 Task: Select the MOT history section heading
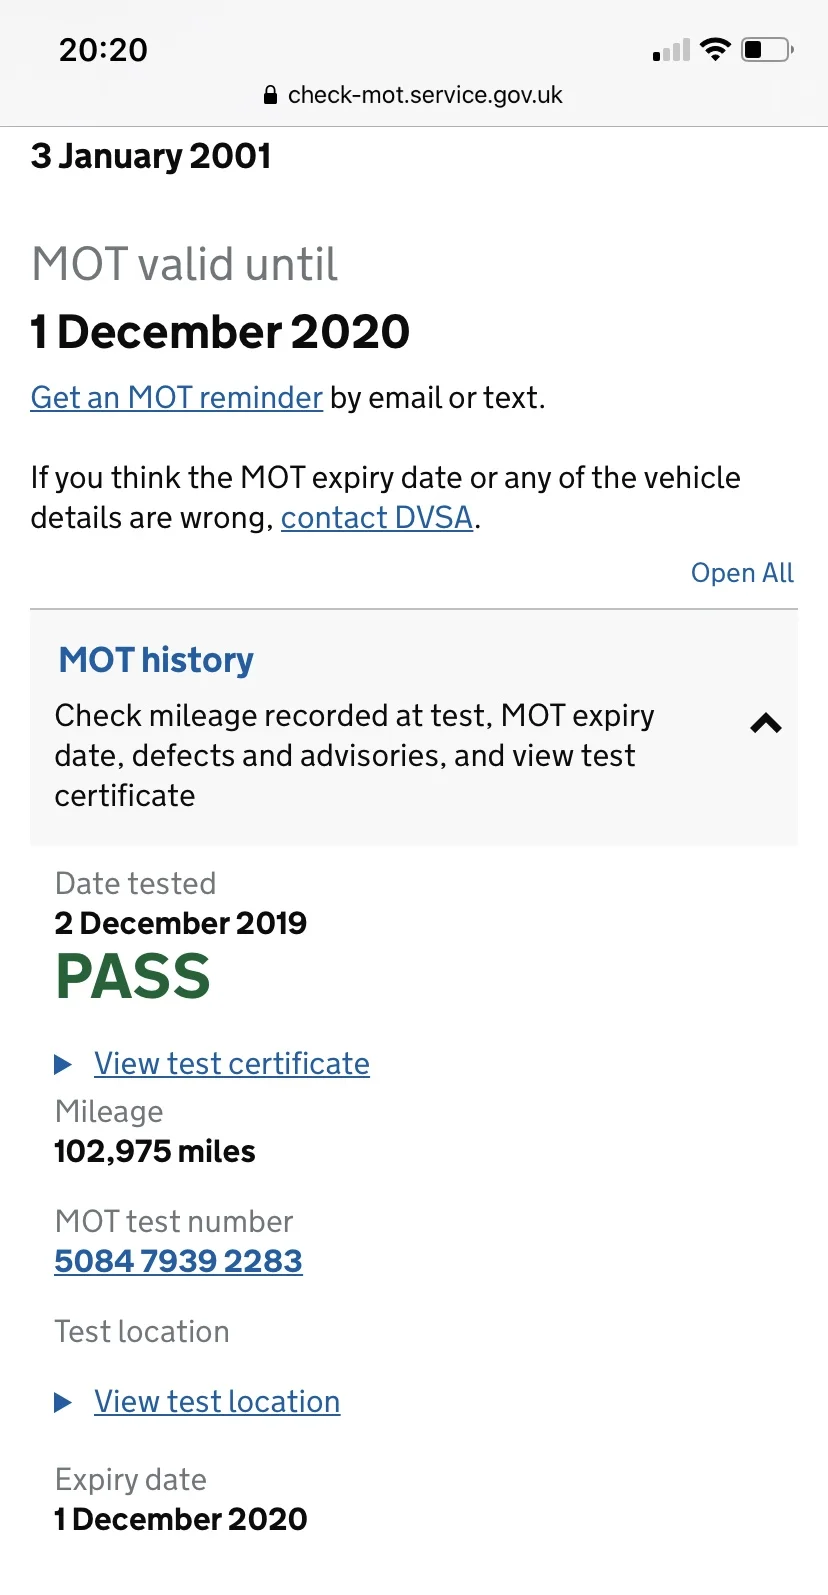pos(156,660)
